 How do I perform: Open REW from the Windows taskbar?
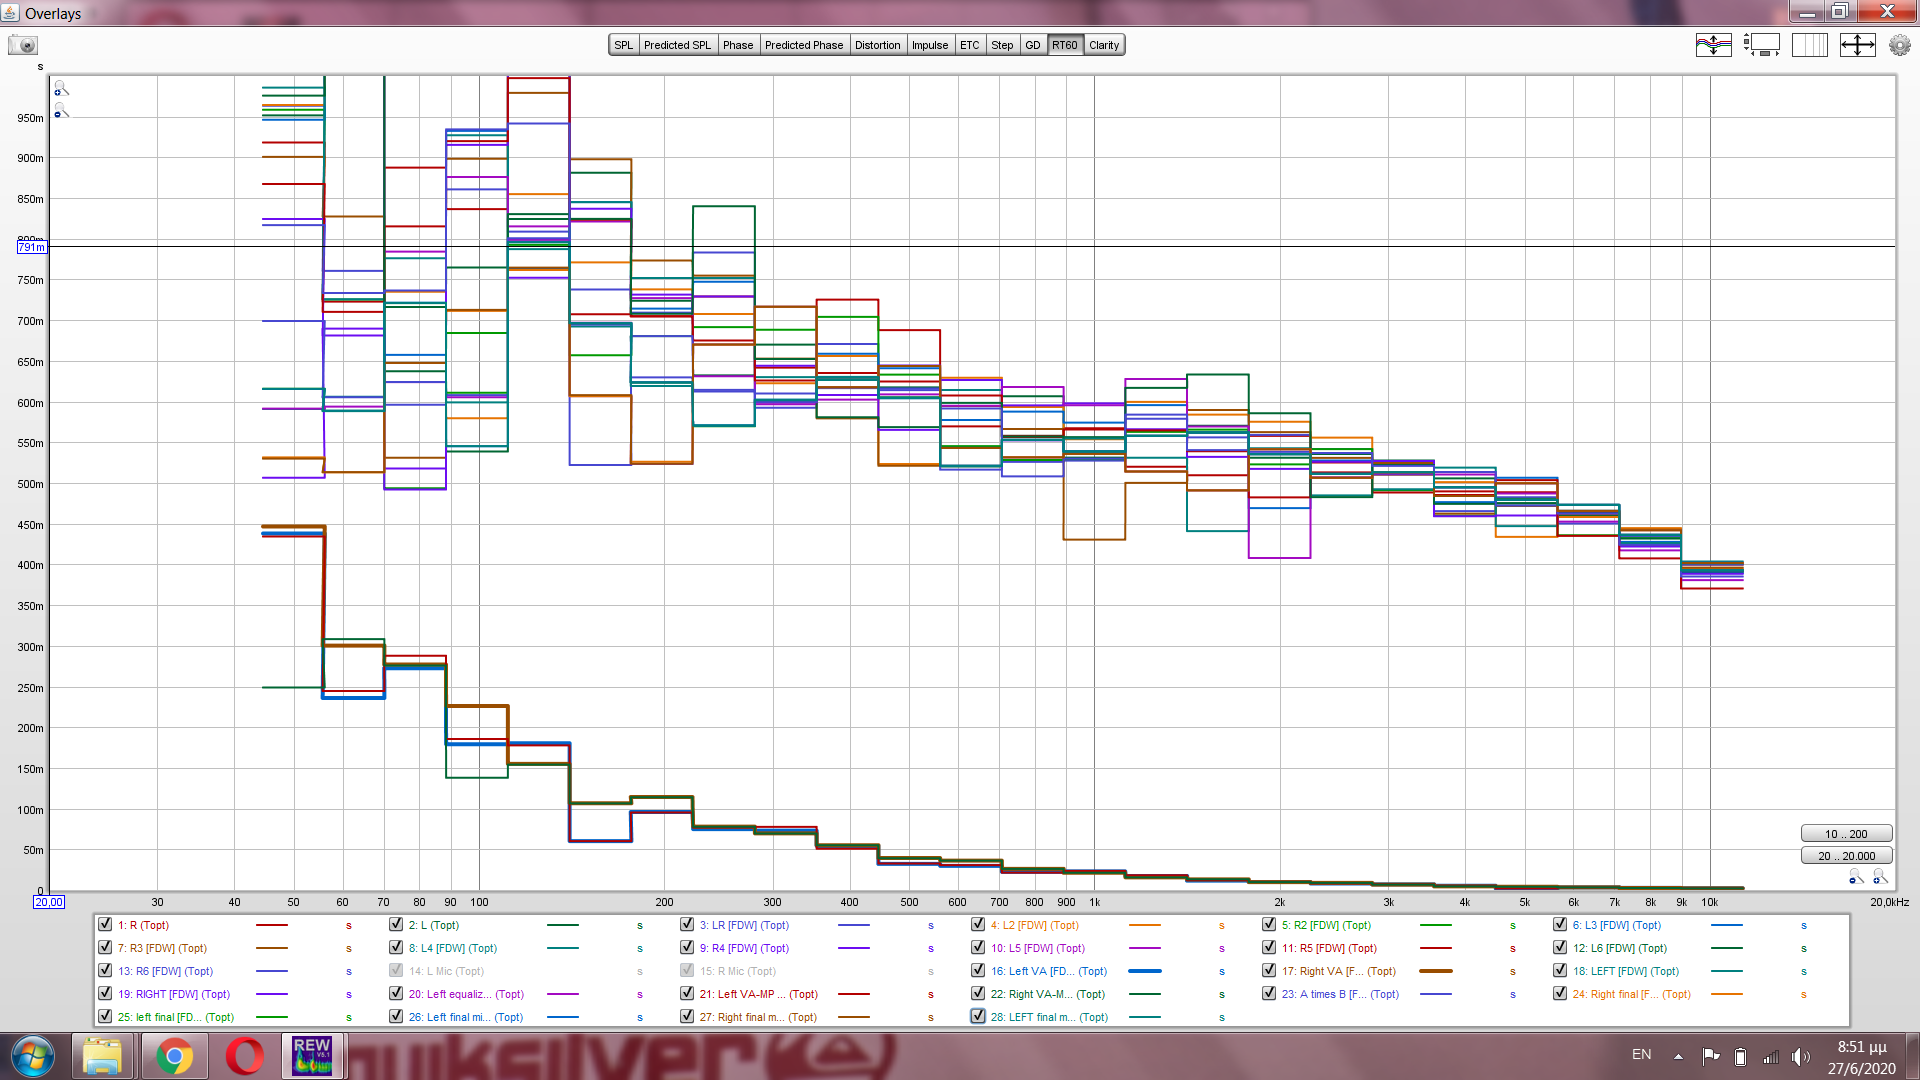(x=312, y=1055)
